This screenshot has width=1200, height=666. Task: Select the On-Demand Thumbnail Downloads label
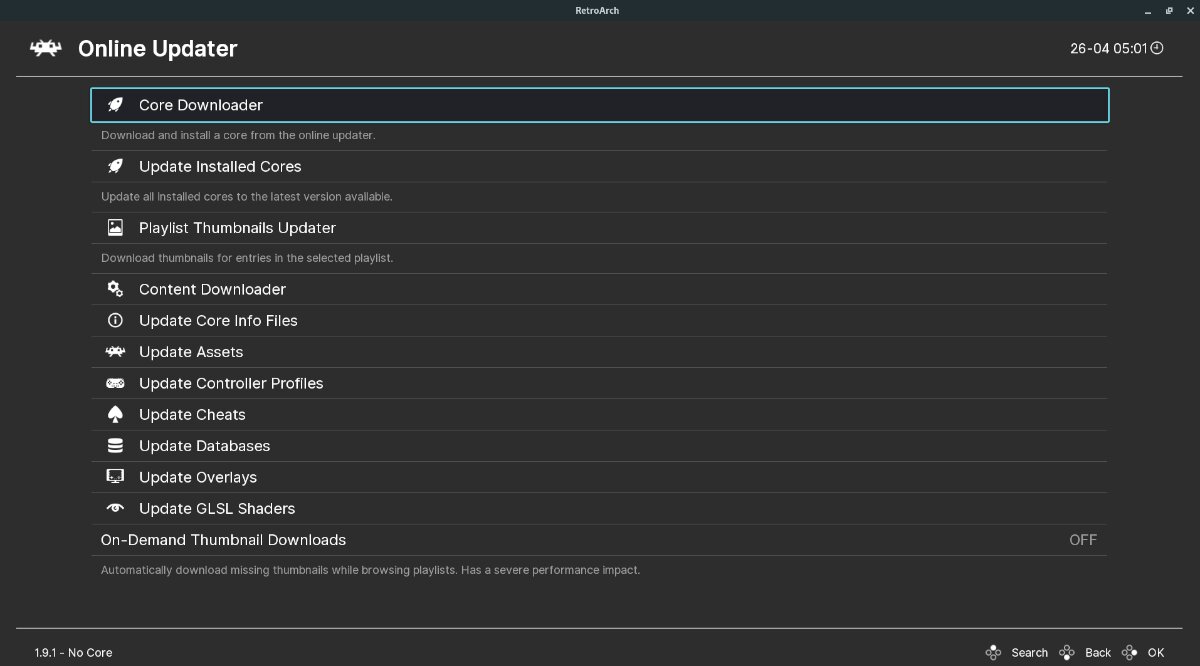[x=223, y=540]
